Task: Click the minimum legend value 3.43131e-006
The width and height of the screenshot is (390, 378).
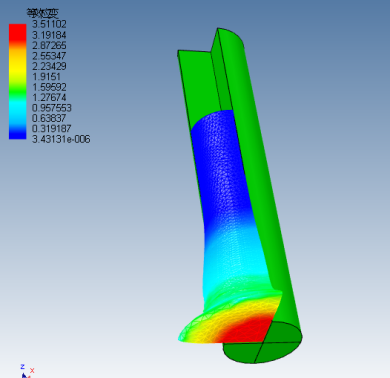Action: 61,139
